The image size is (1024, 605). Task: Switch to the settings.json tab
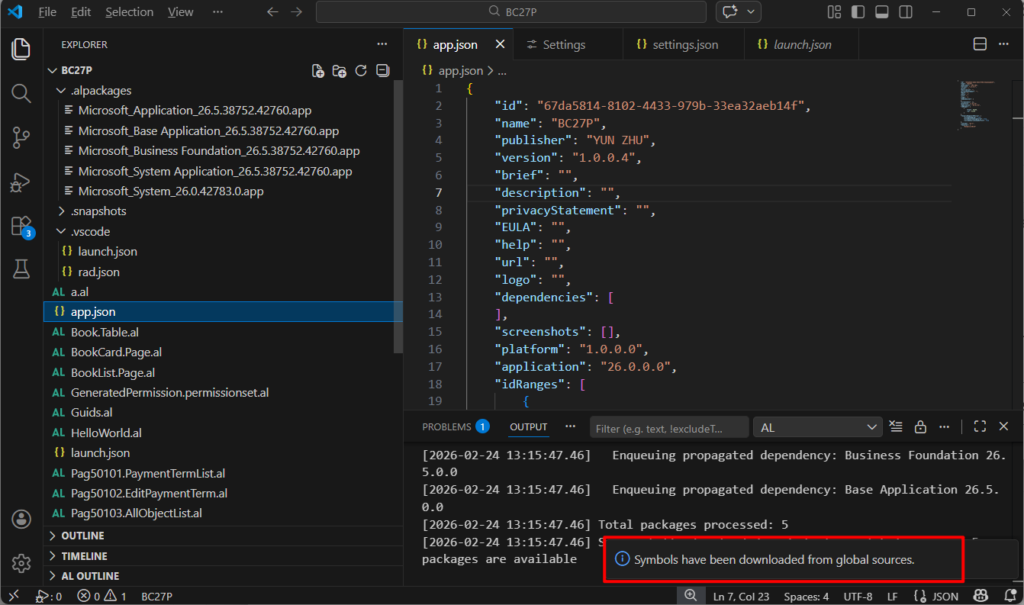pos(684,45)
